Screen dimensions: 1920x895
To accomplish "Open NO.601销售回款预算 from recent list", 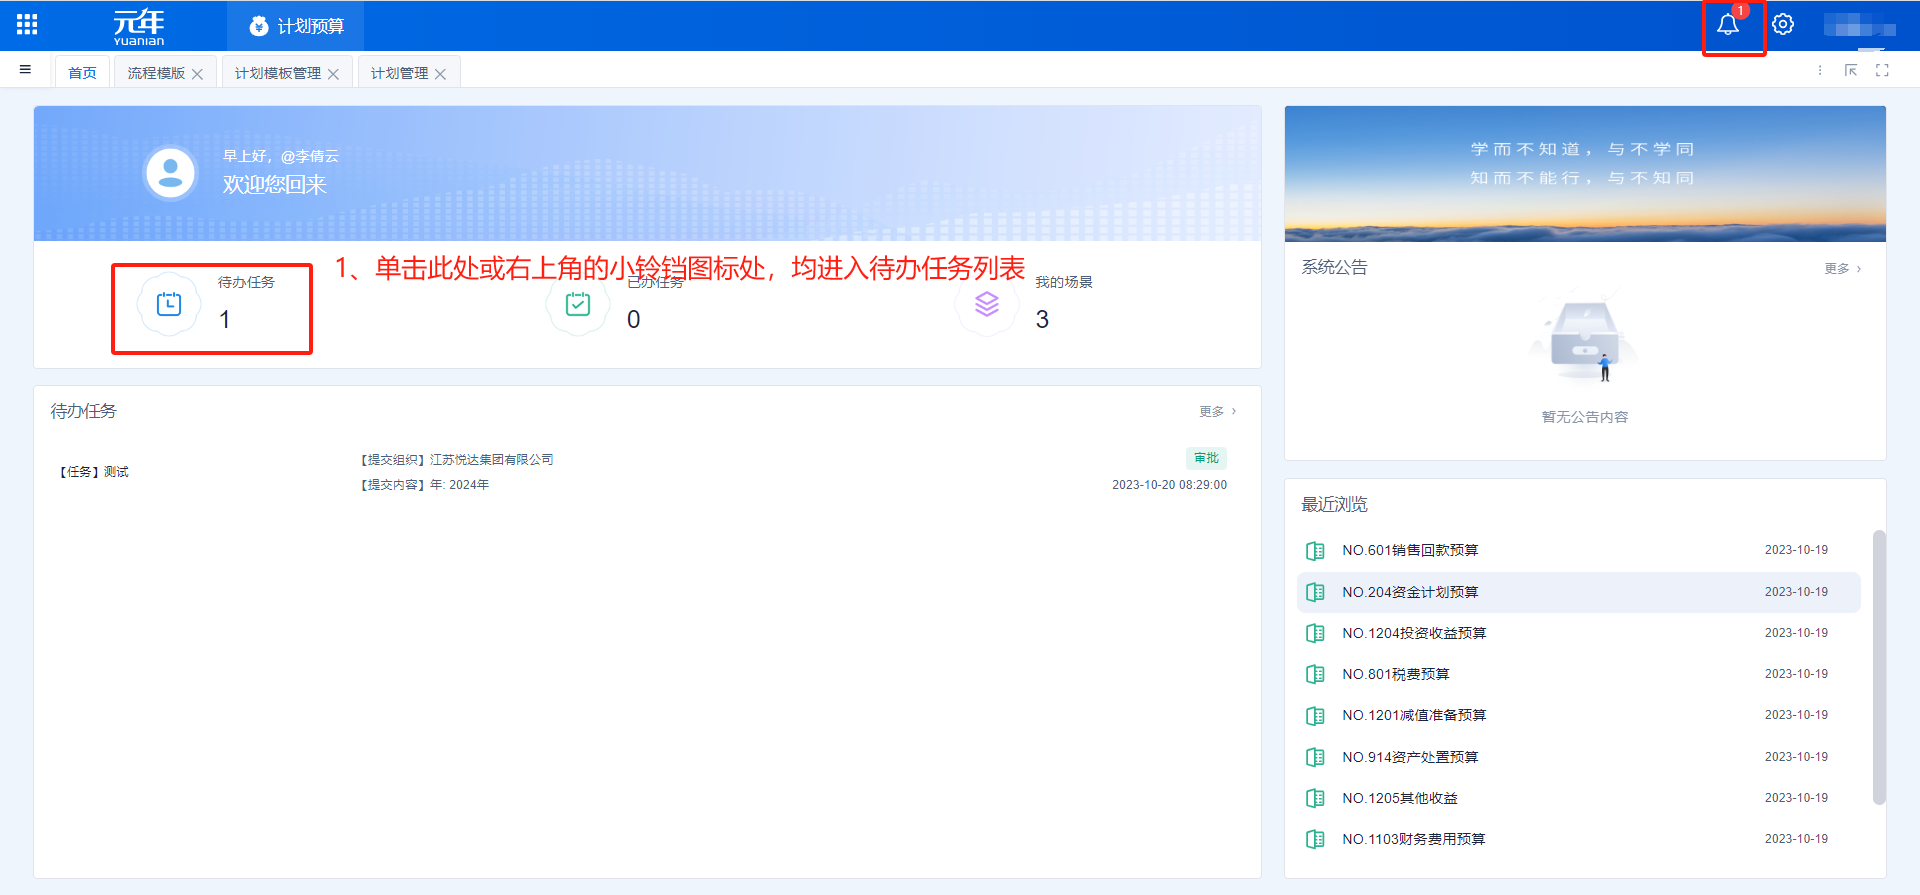I will tap(1409, 551).
